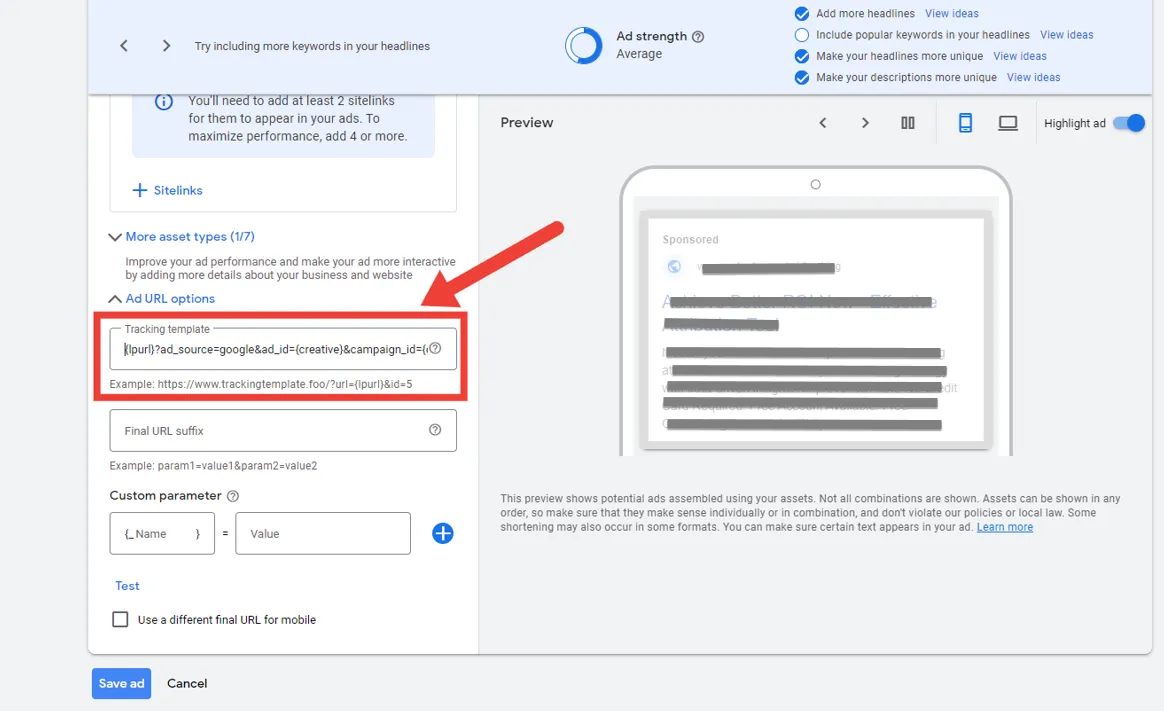Switch to side-by-side preview layout
The height and width of the screenshot is (711, 1164).
(x=908, y=123)
